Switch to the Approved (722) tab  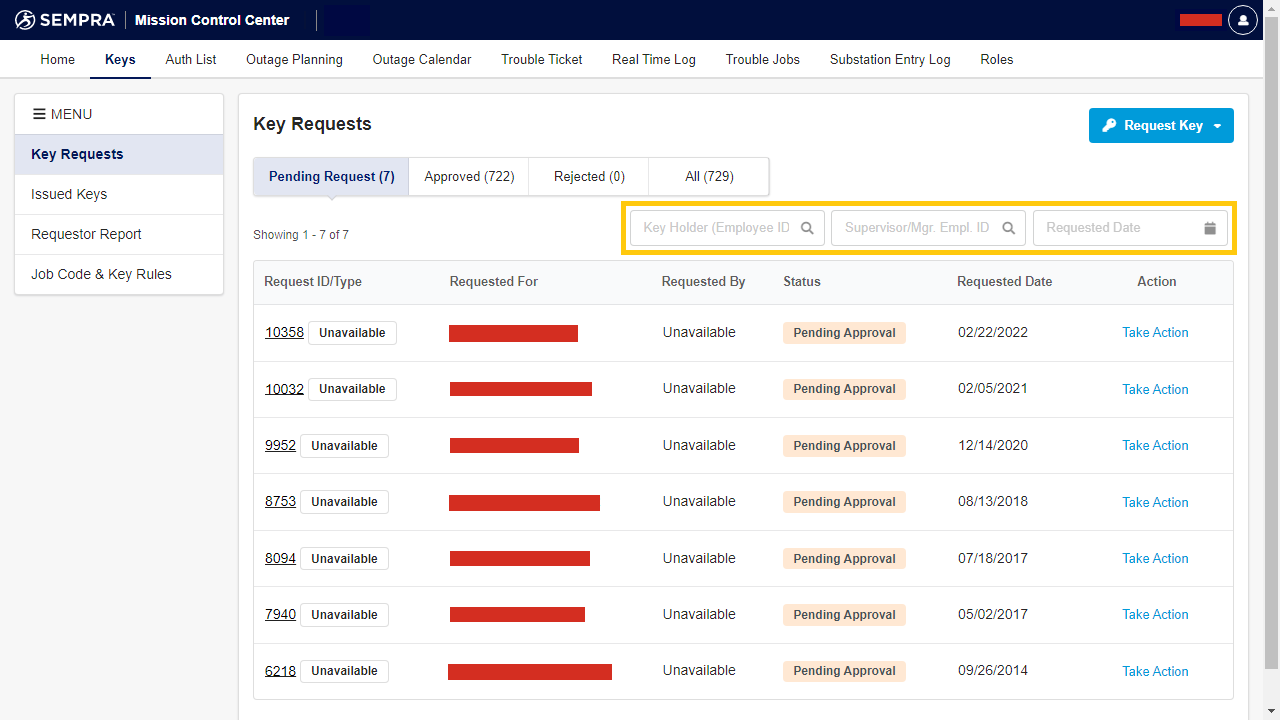pyautogui.click(x=469, y=176)
